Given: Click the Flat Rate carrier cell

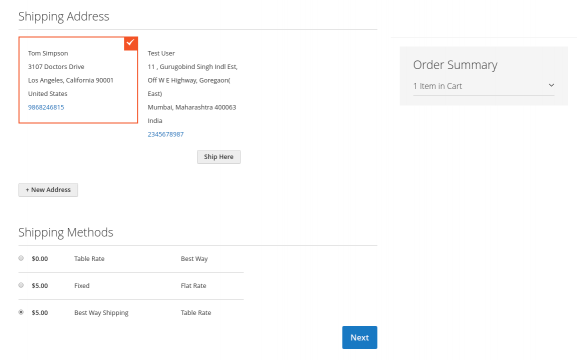Looking at the screenshot, I should (x=194, y=286).
